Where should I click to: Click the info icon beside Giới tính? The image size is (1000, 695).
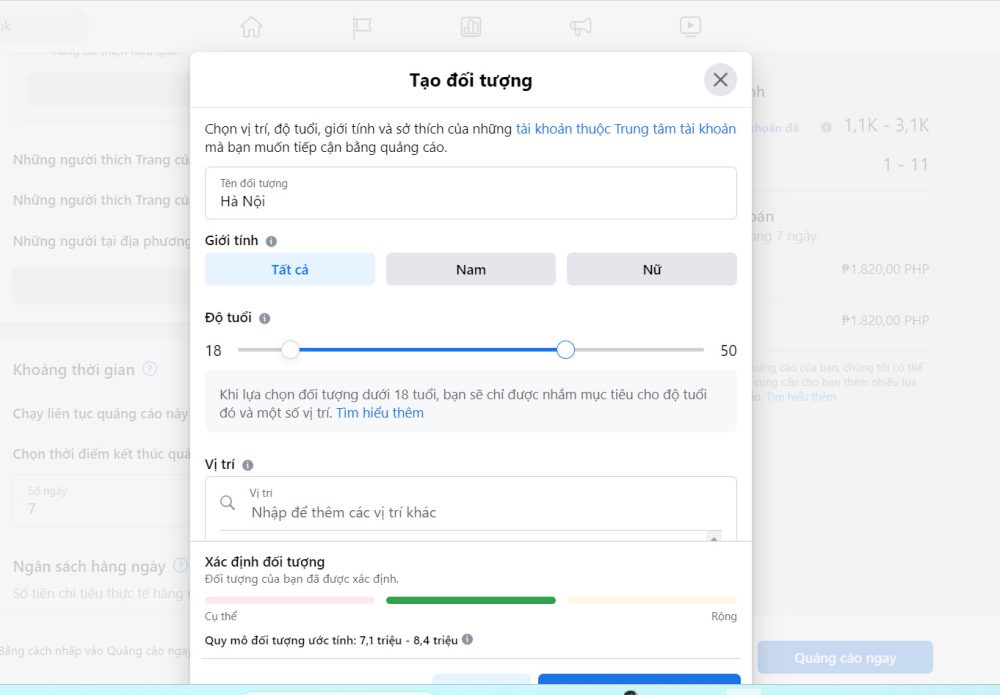click(271, 241)
